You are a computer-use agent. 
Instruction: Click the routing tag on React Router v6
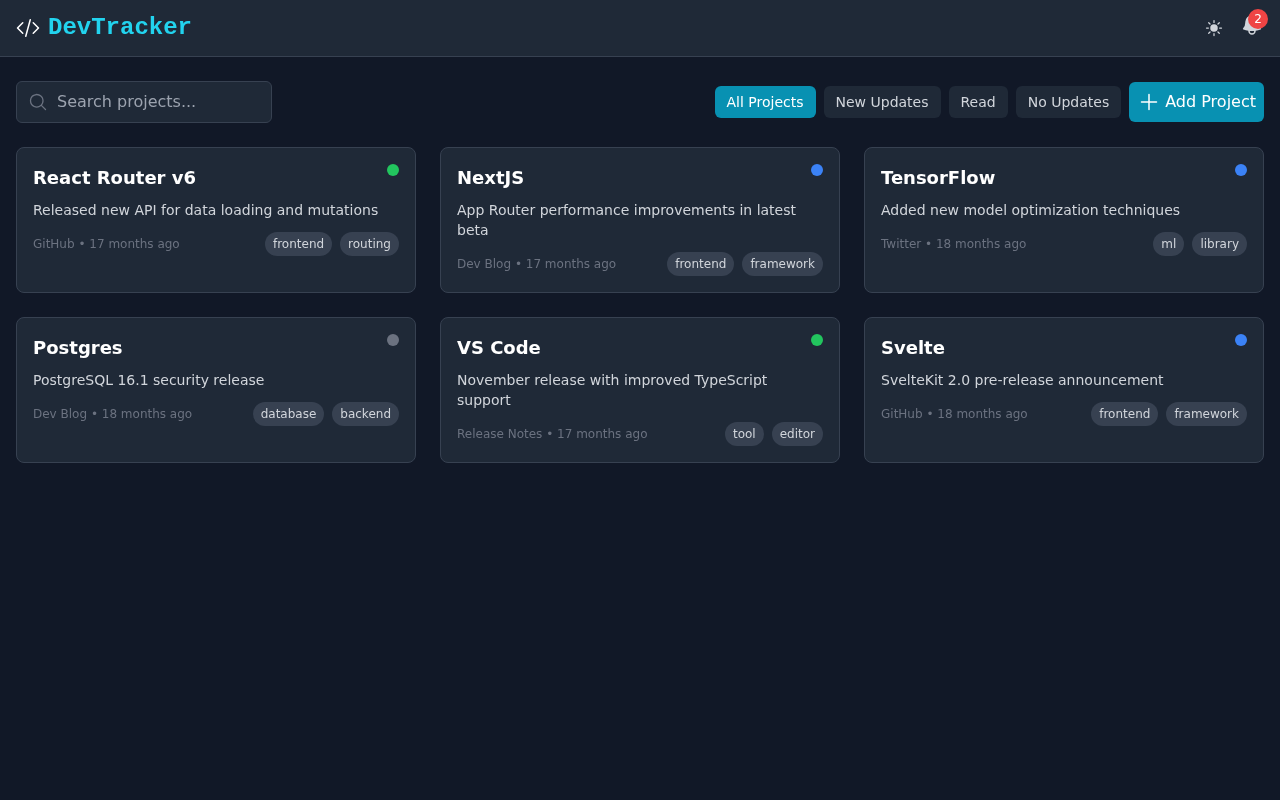click(369, 244)
